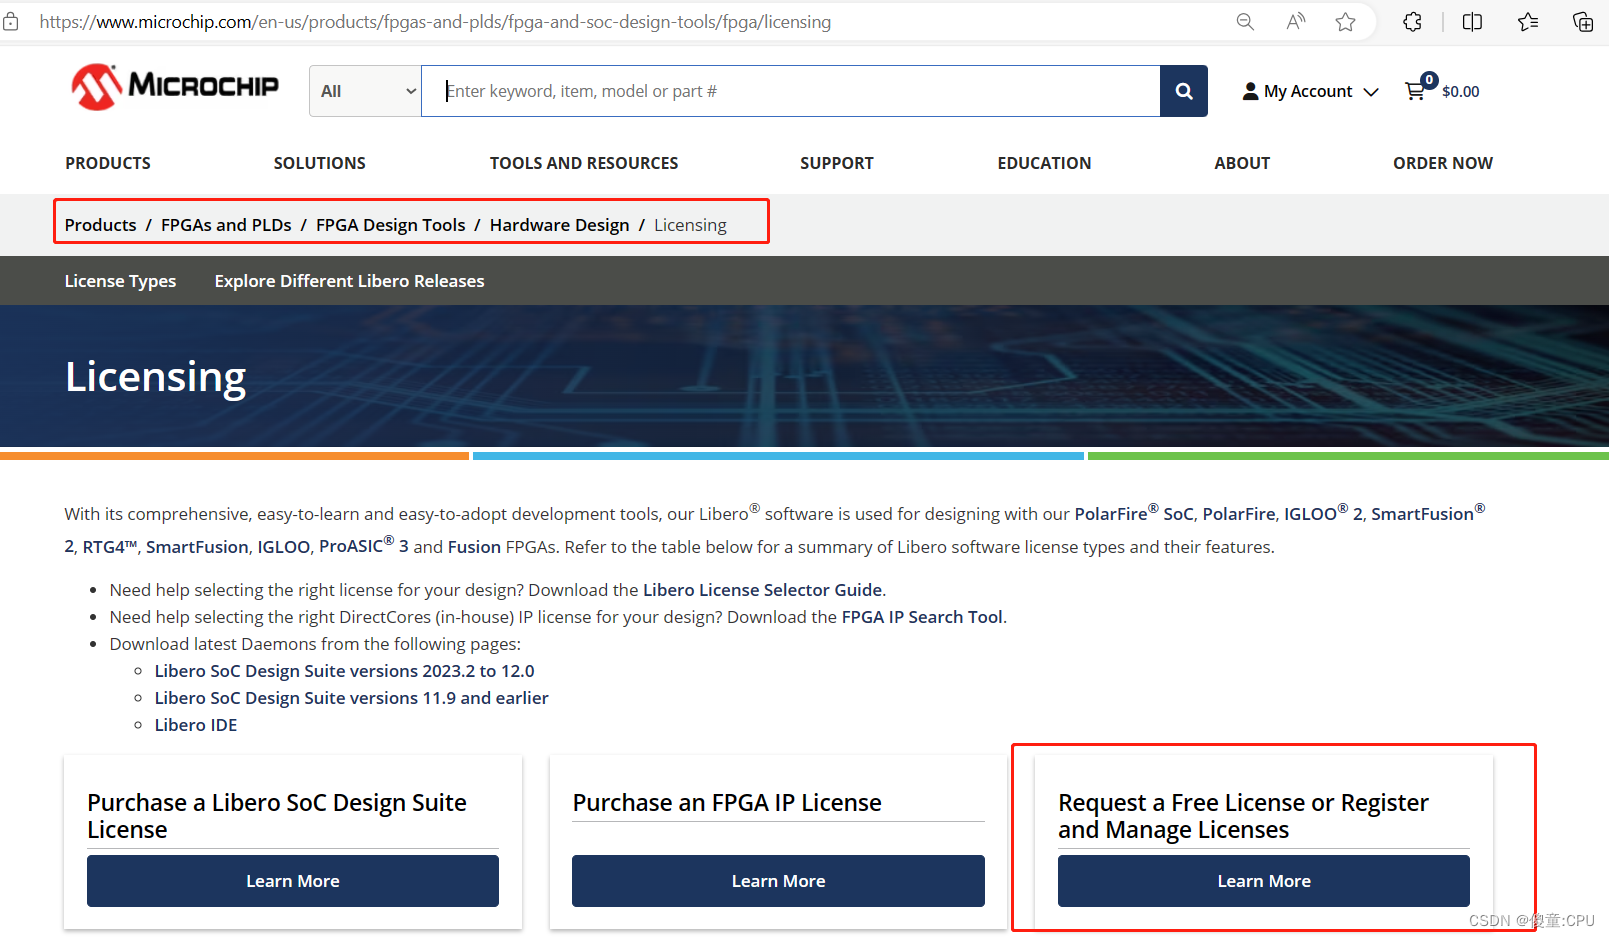Viewport: 1609px width, 938px height.
Task: Open the PRODUCTS menu
Action: 108,163
